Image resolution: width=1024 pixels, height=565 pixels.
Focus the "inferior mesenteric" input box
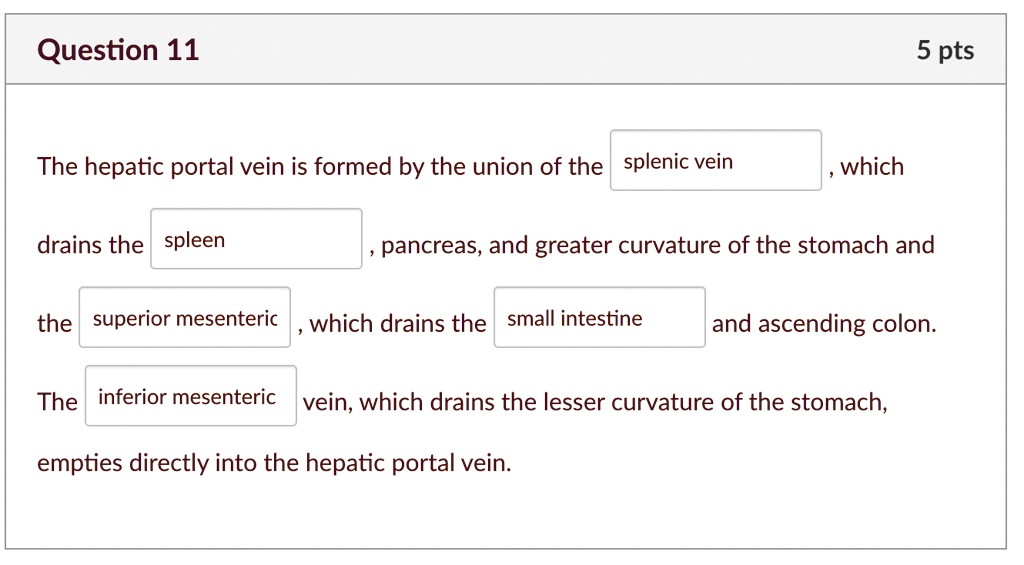click(x=191, y=395)
